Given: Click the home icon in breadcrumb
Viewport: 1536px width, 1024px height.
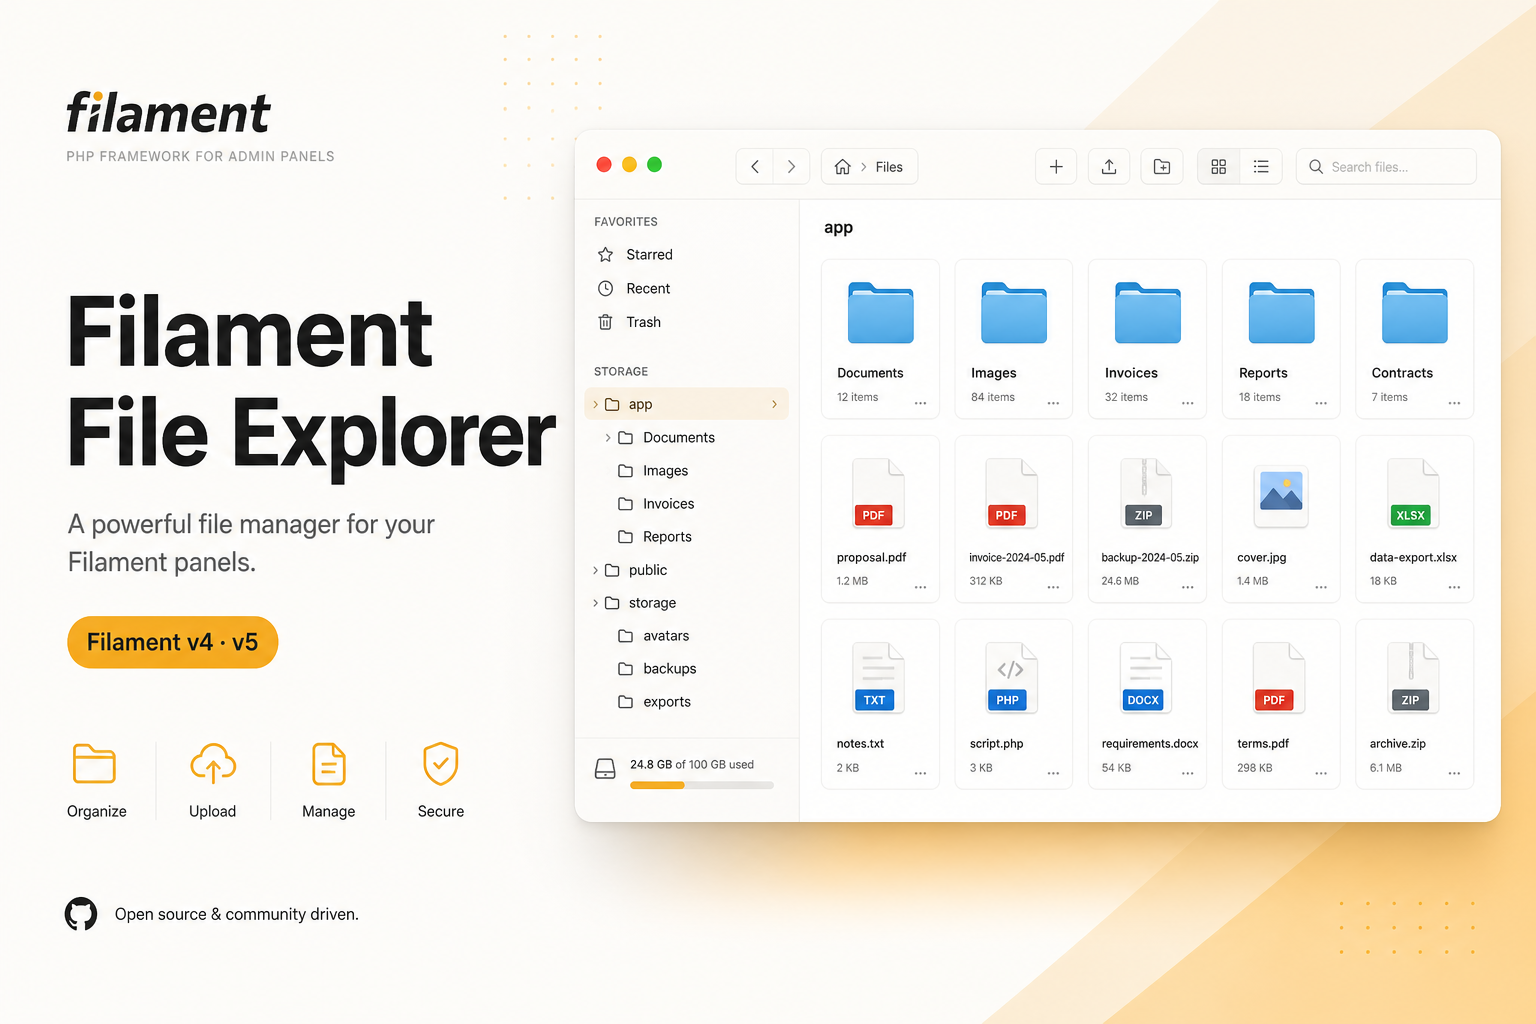Looking at the screenshot, I should [843, 167].
